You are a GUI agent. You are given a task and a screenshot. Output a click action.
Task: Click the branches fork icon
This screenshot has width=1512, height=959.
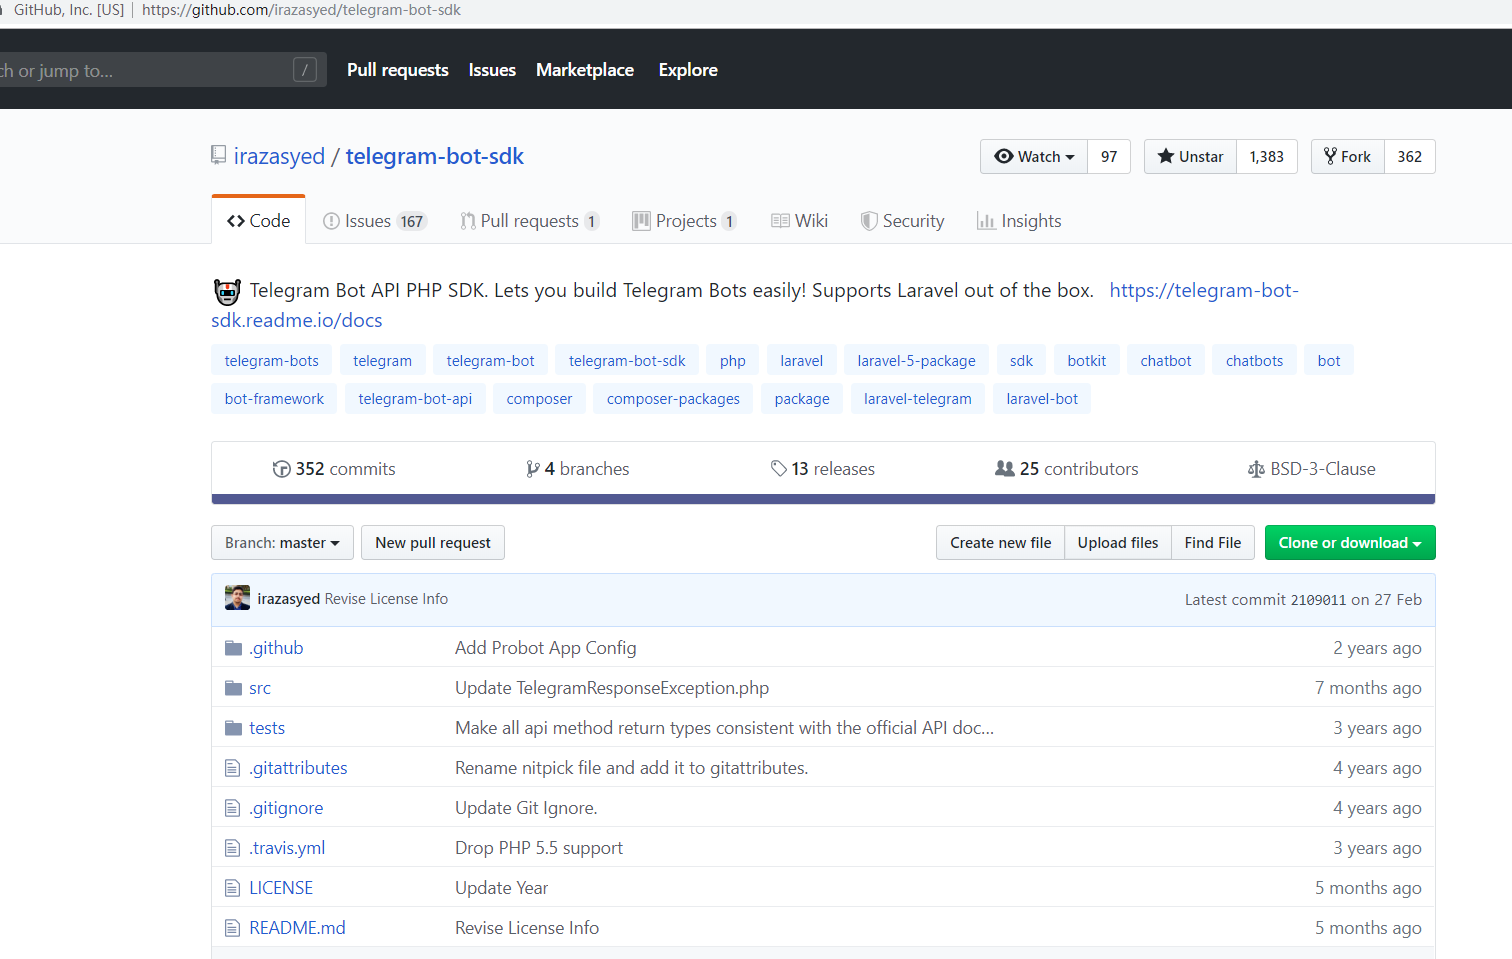click(x=533, y=469)
